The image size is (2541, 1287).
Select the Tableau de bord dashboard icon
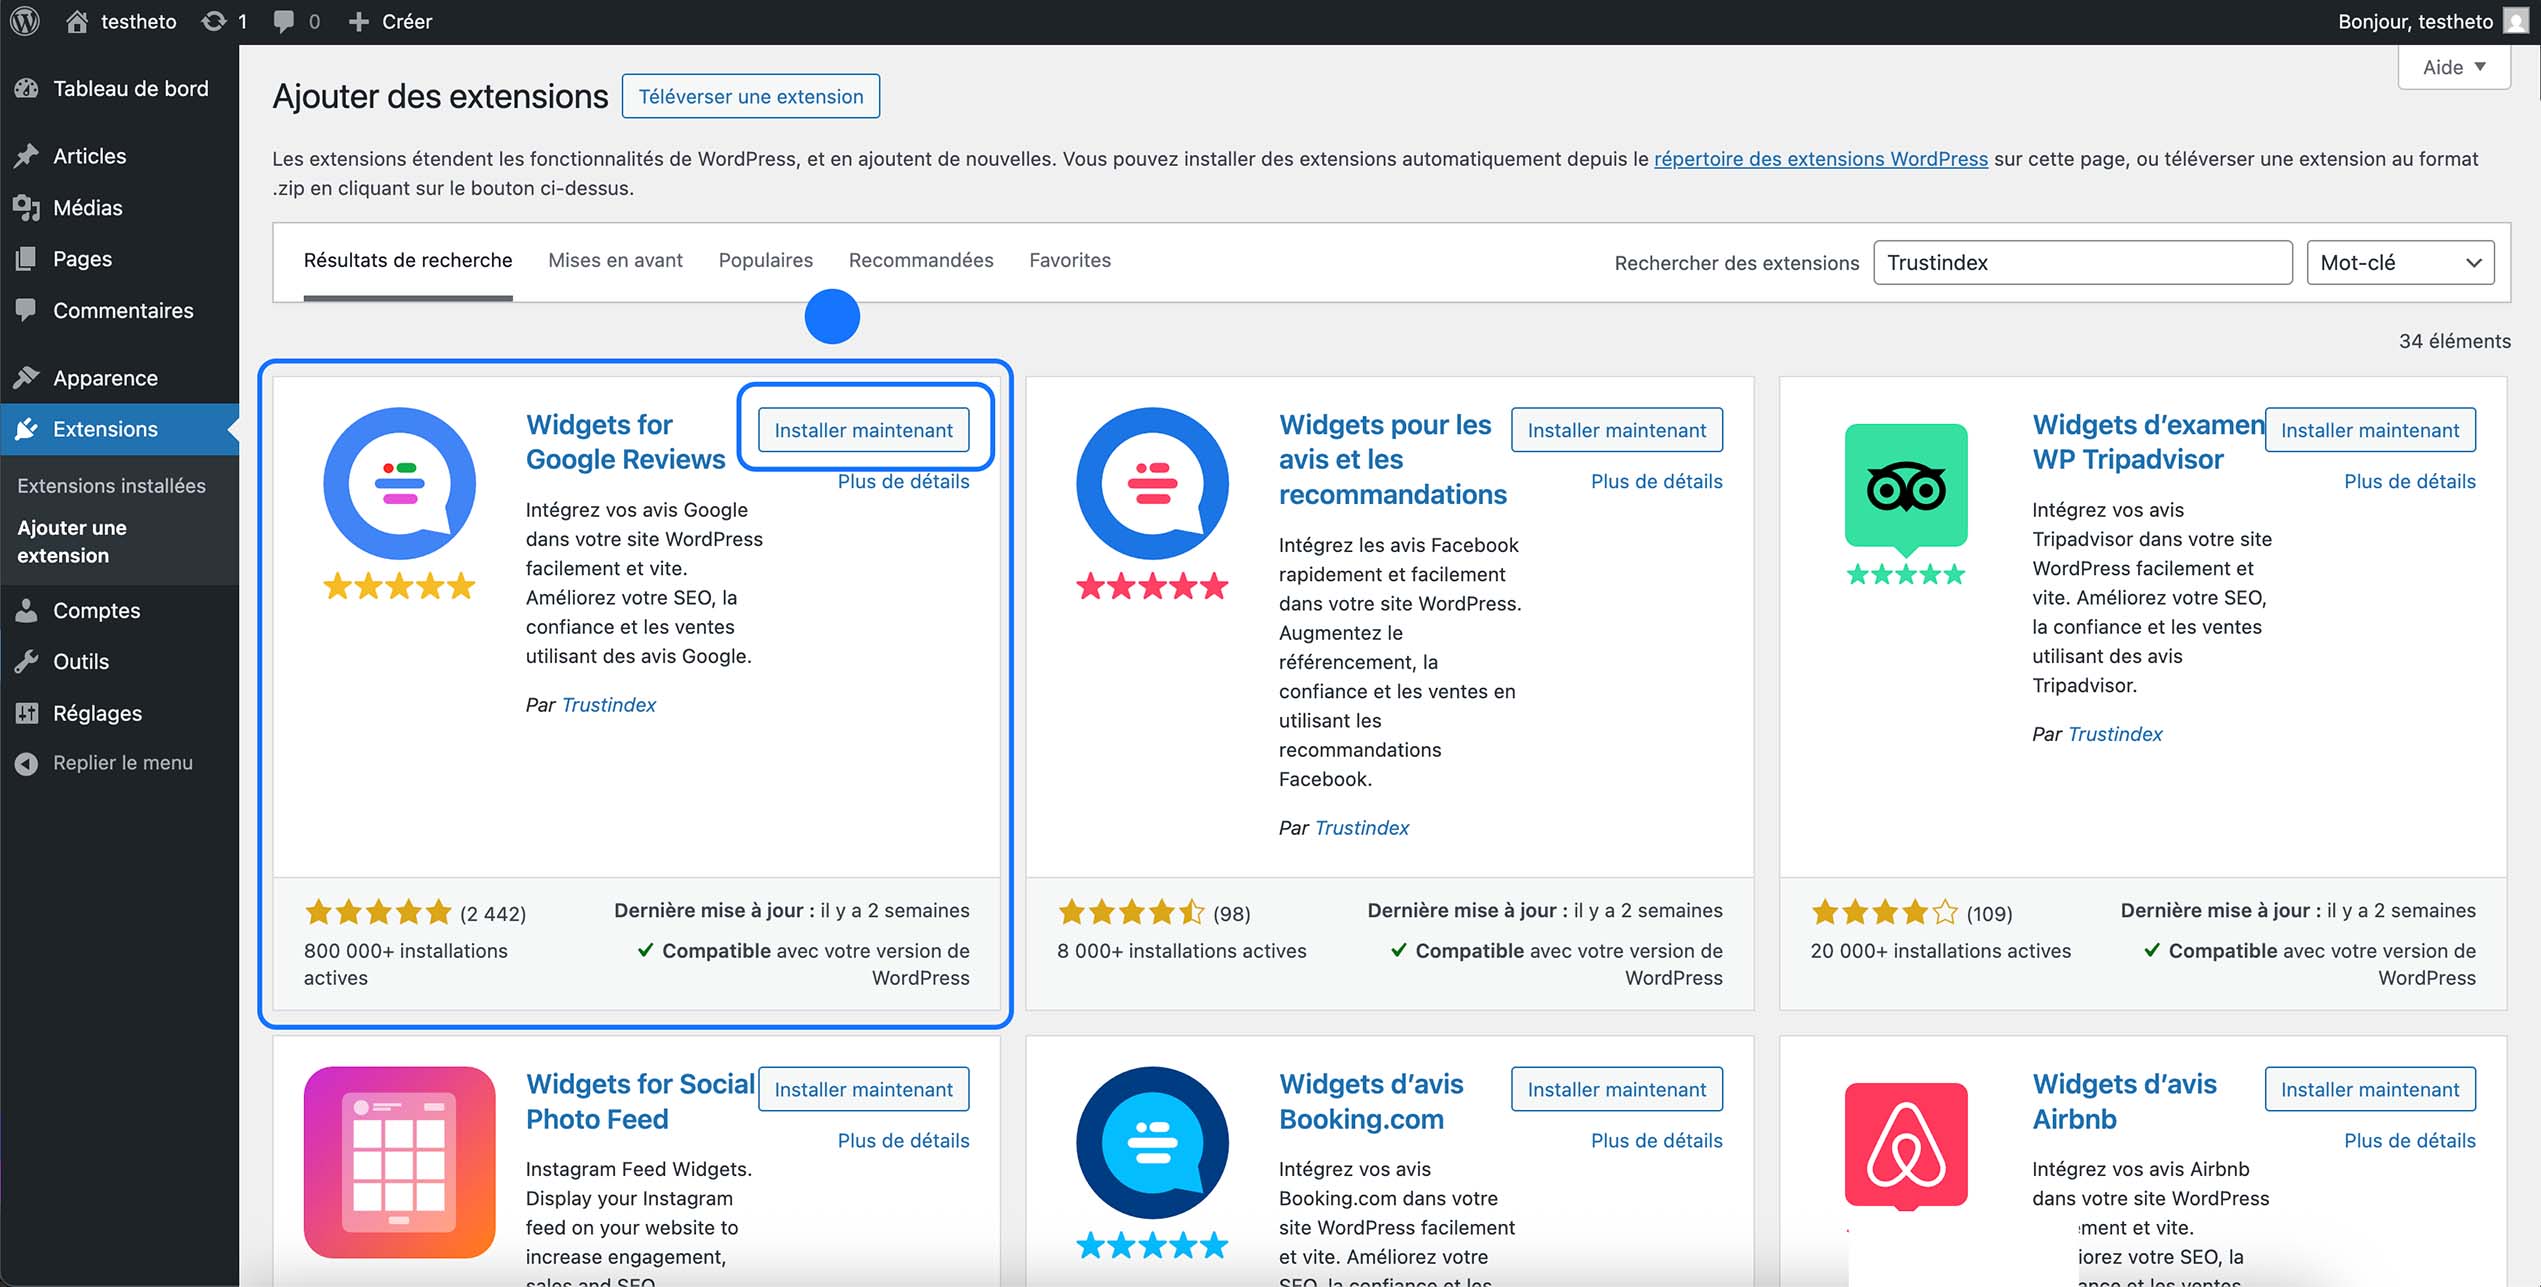pyautogui.click(x=26, y=88)
